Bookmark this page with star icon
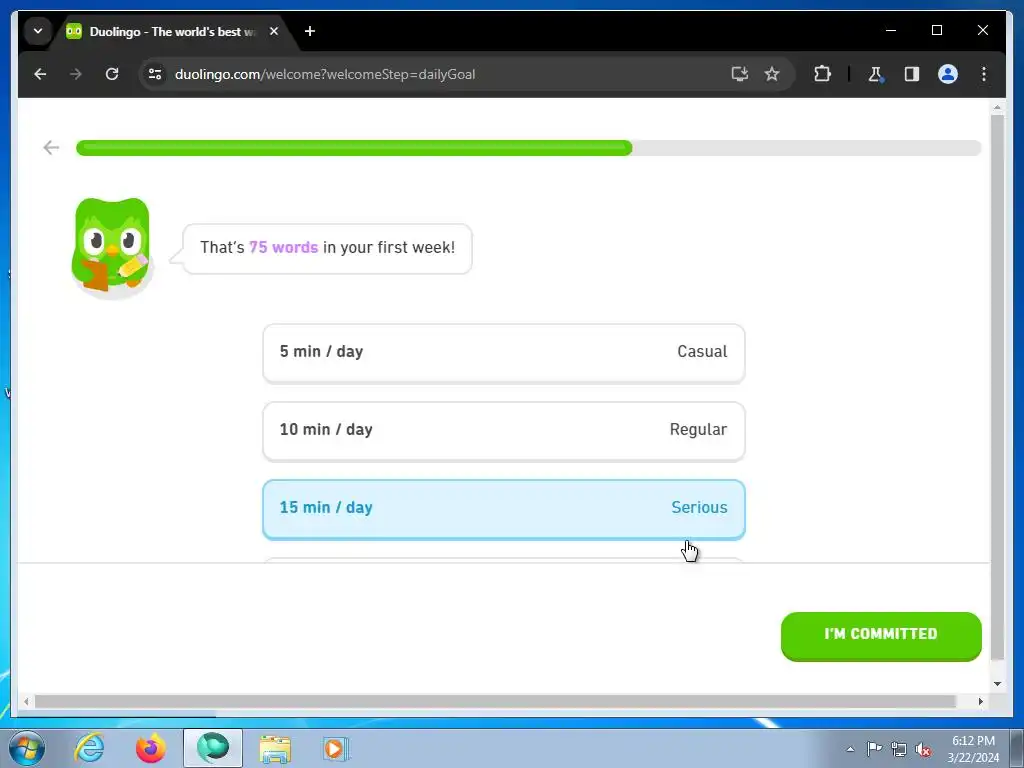 (x=772, y=74)
